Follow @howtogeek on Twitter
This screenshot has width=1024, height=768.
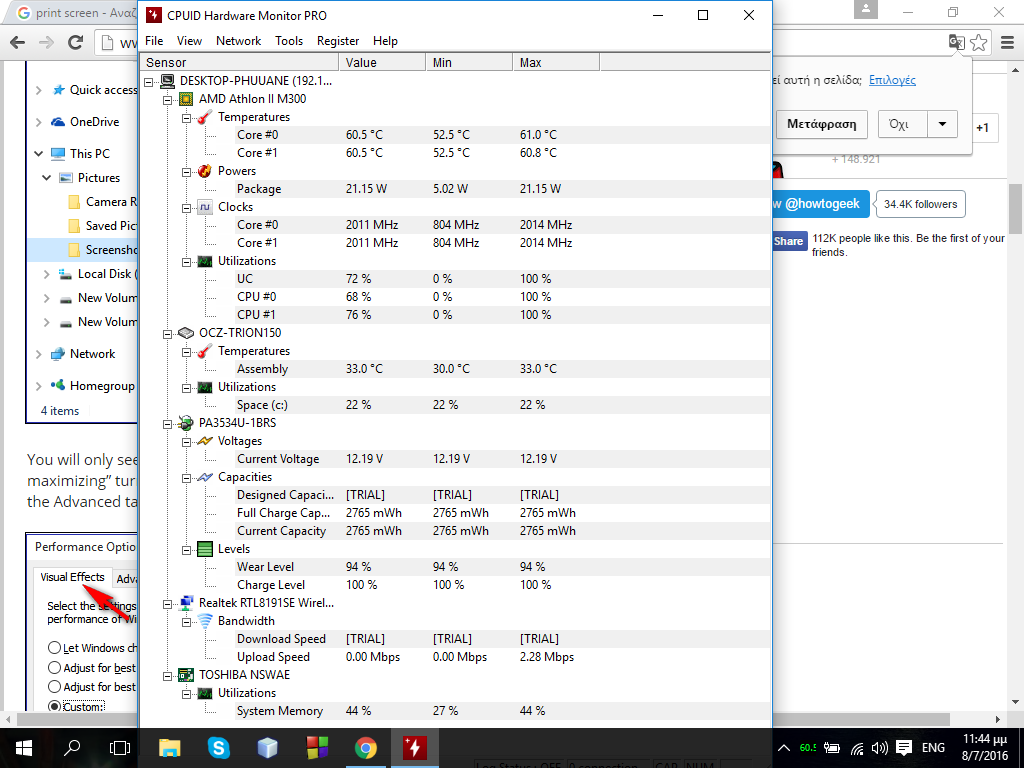click(x=821, y=204)
